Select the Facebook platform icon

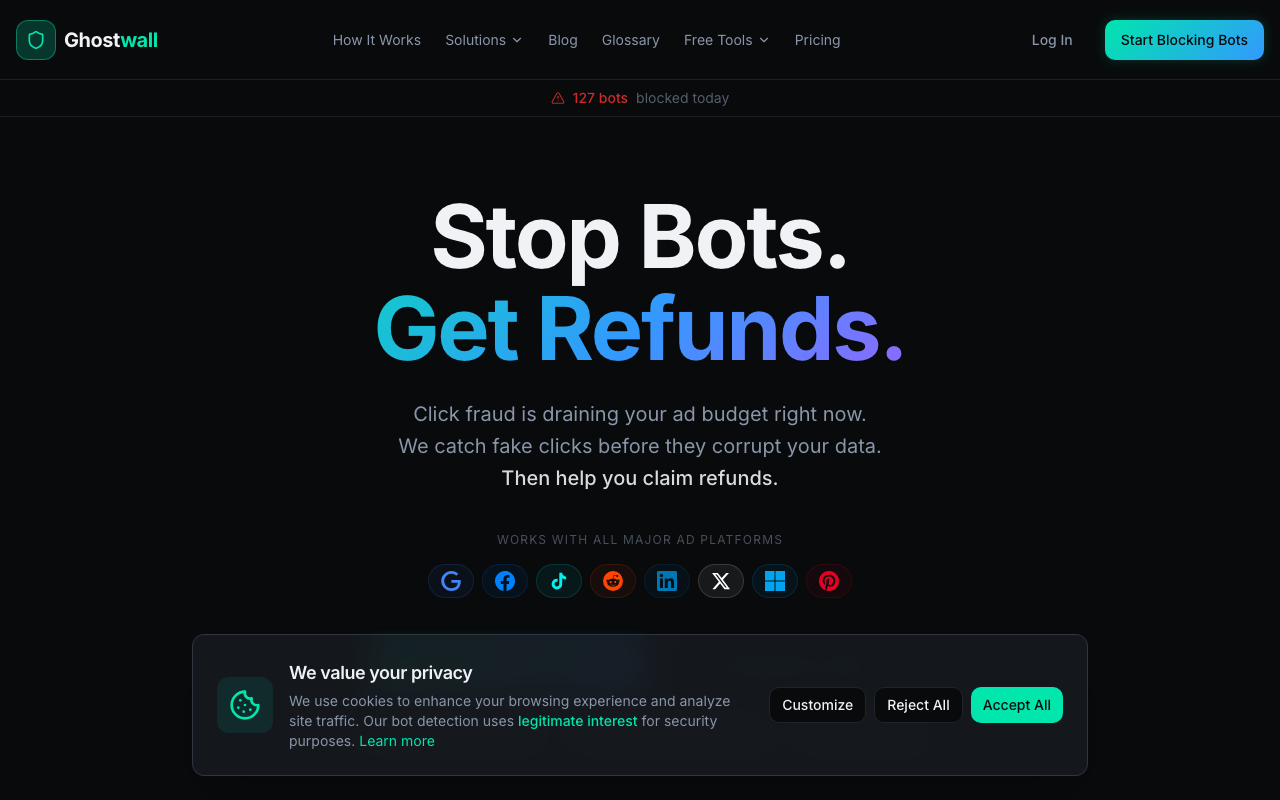click(505, 581)
